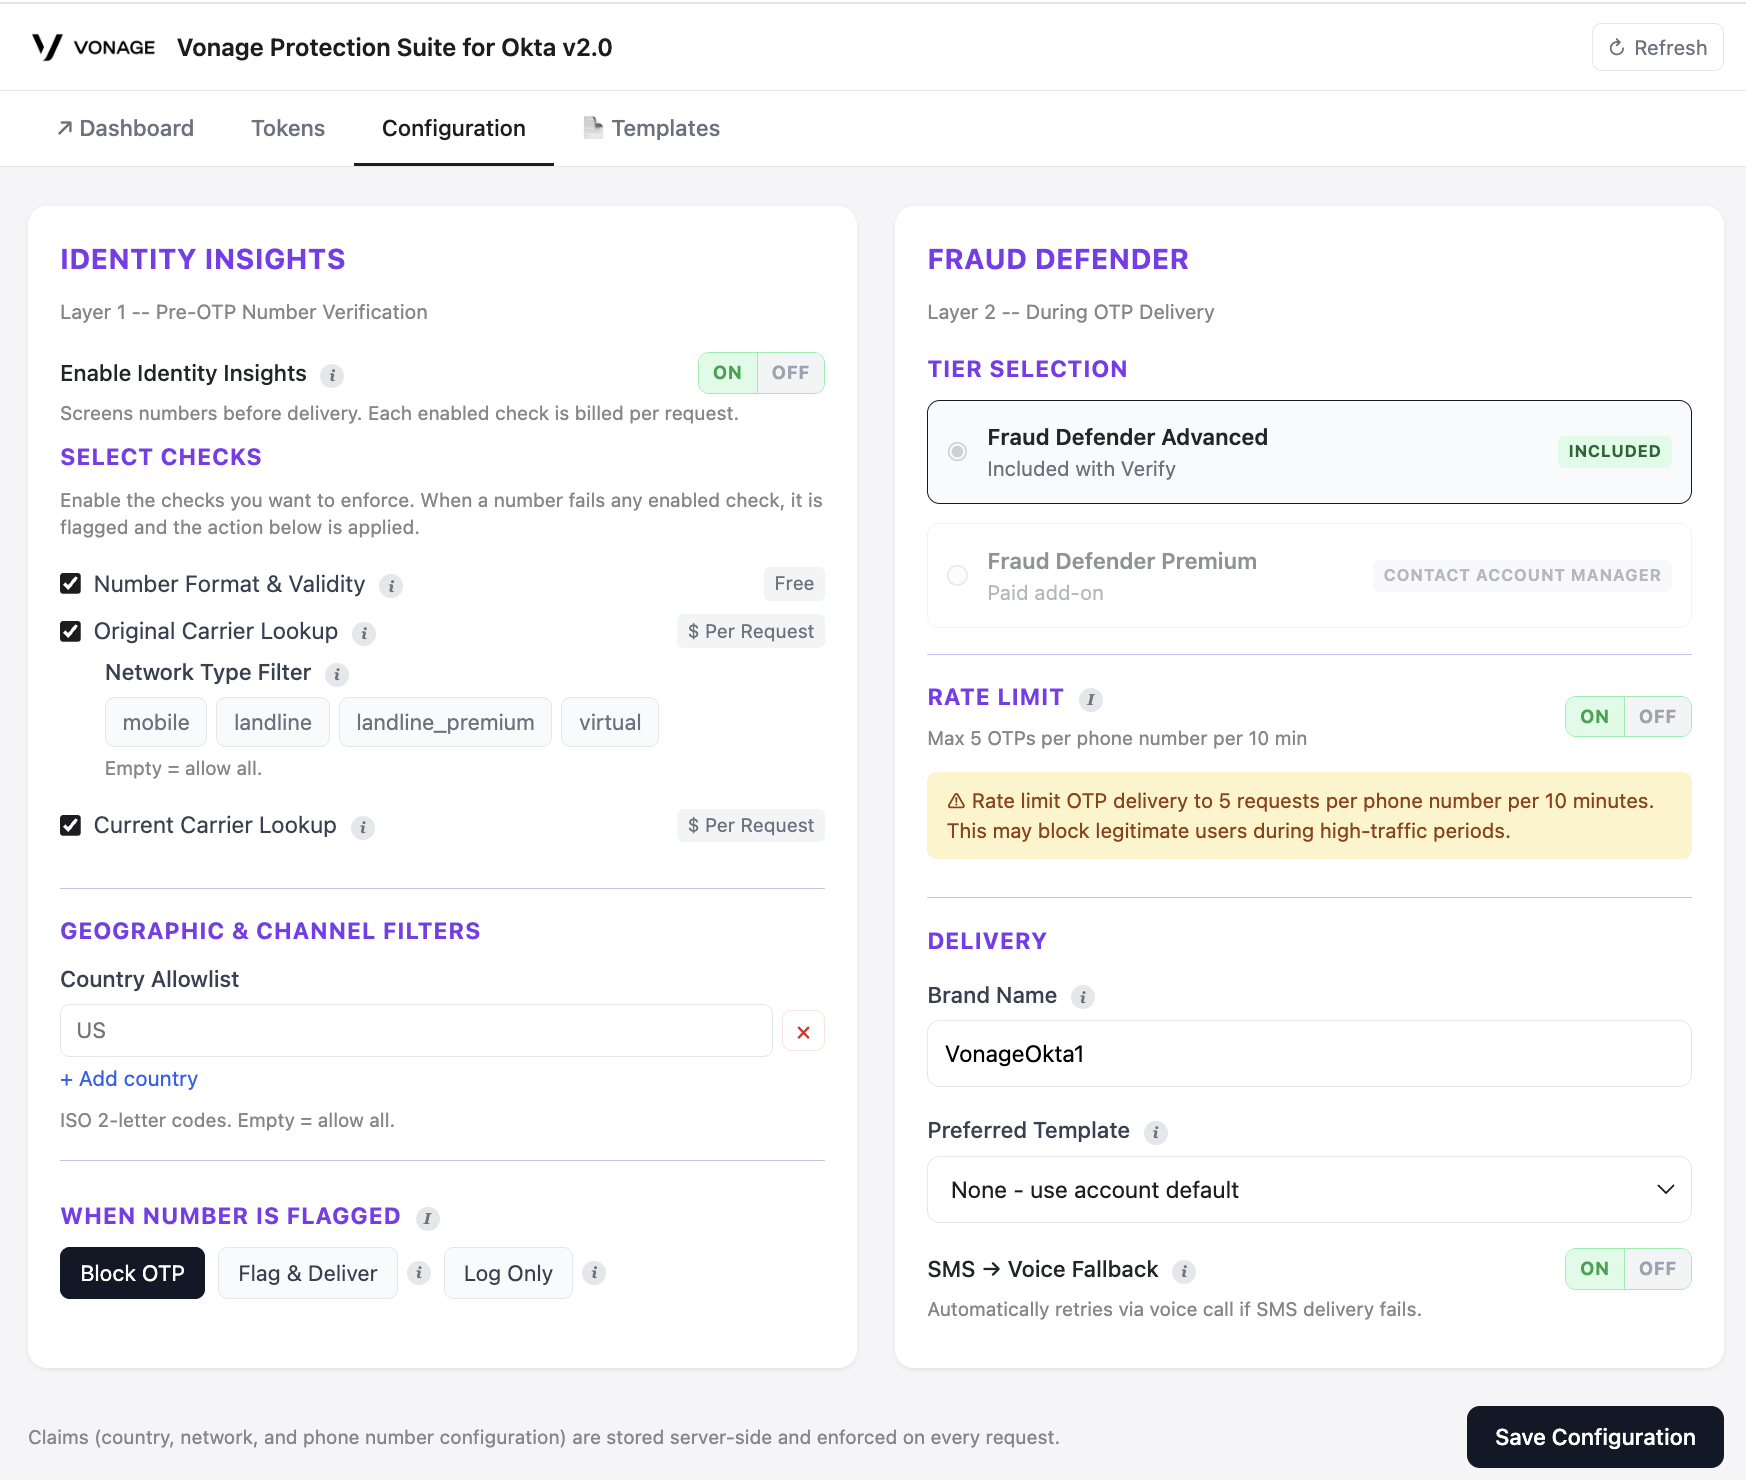This screenshot has height=1480, width=1746.
Task: Turn SMS Voice Fallback OFF
Action: pyautogui.click(x=1657, y=1269)
